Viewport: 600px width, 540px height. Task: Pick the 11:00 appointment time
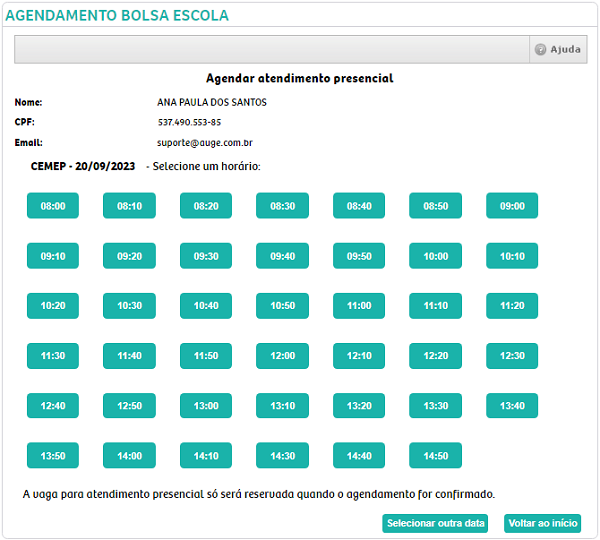(359, 306)
